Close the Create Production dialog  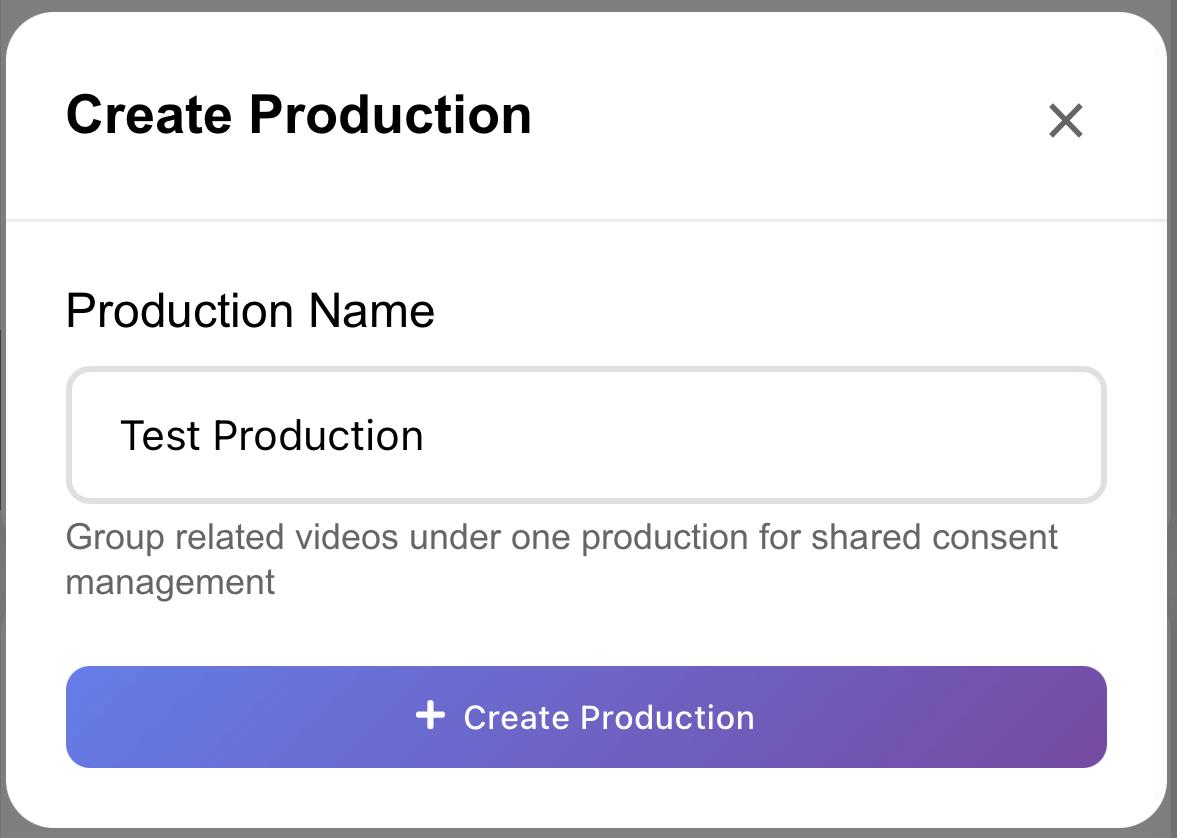pyautogui.click(x=1065, y=121)
